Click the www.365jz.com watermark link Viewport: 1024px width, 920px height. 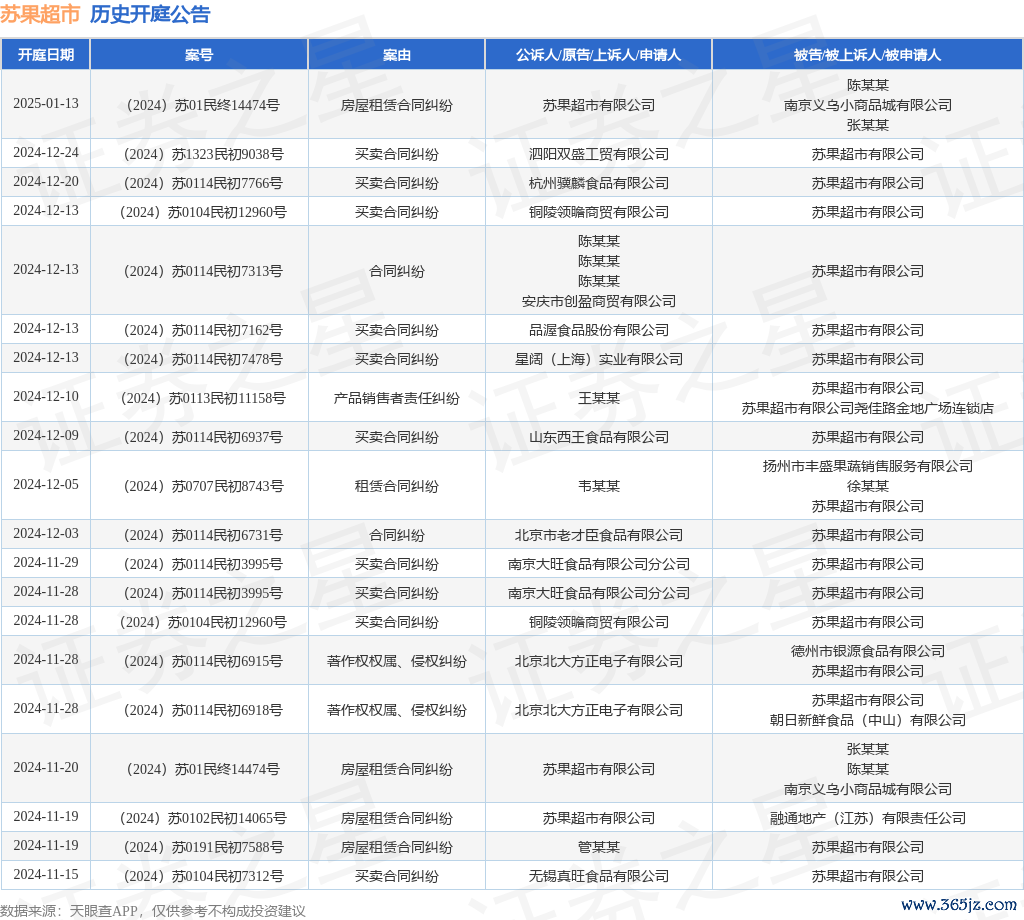[x=959, y=904]
